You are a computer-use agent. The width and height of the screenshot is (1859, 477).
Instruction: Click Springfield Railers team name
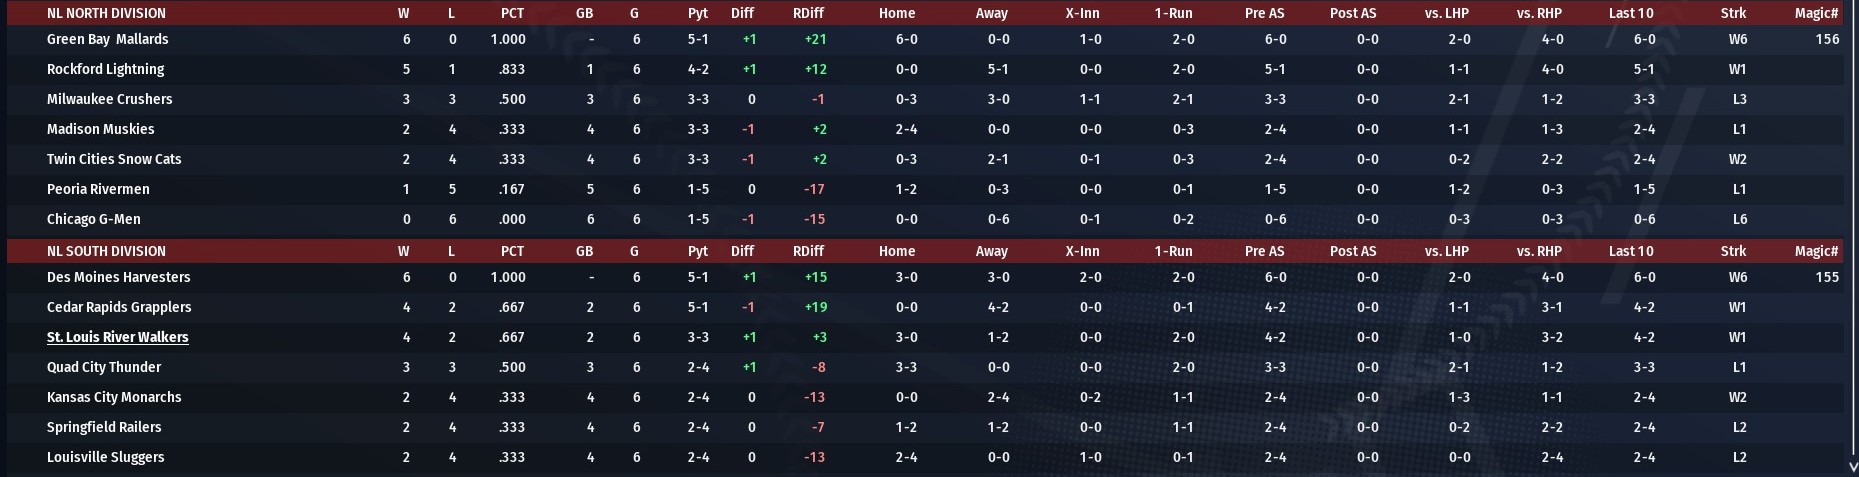(x=104, y=427)
